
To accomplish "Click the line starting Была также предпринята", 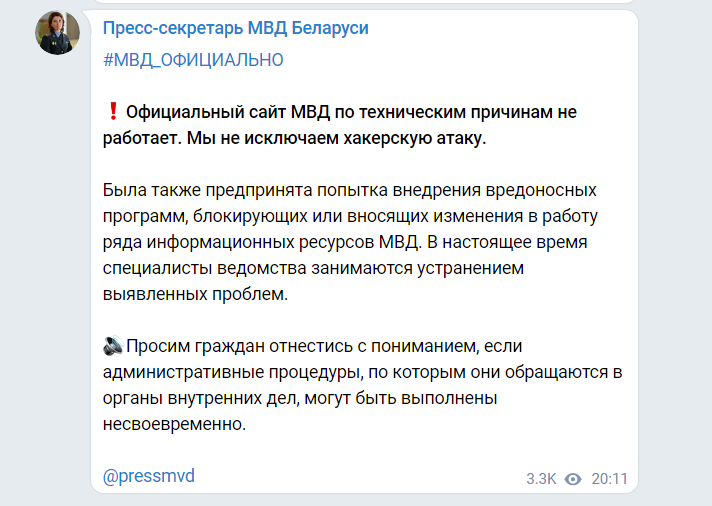I will click(x=350, y=190).
